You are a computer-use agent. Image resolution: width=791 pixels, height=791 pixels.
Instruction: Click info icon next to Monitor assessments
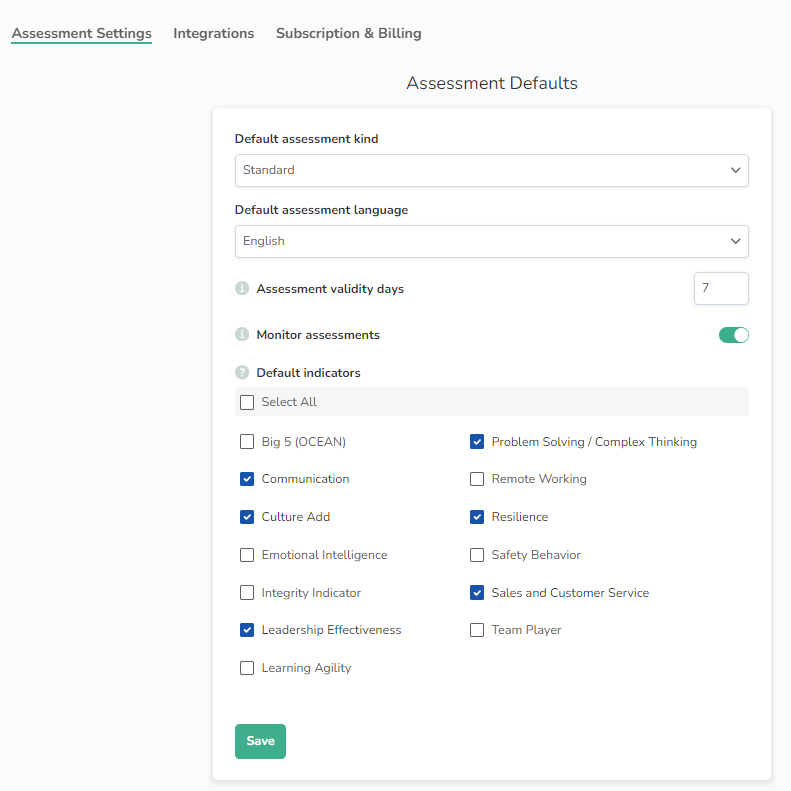[241, 335]
